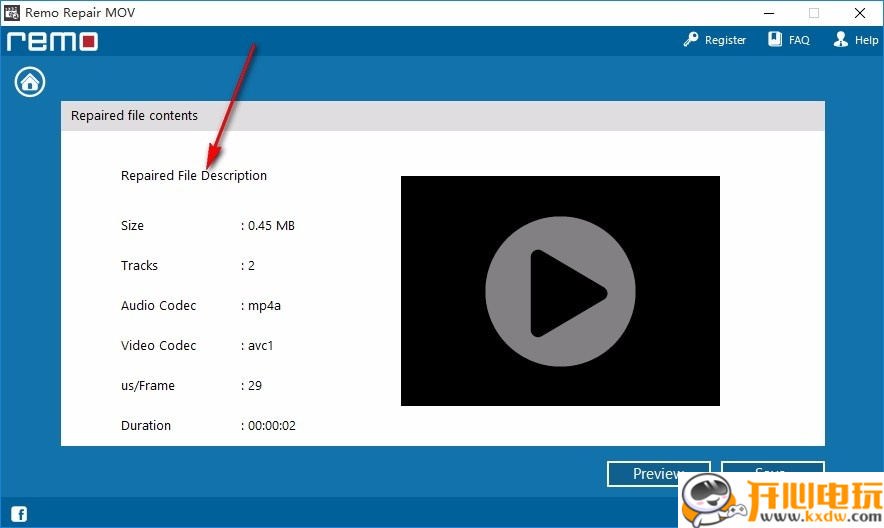This screenshot has width=884, height=528.
Task: Select the Help text link
Action: click(866, 41)
